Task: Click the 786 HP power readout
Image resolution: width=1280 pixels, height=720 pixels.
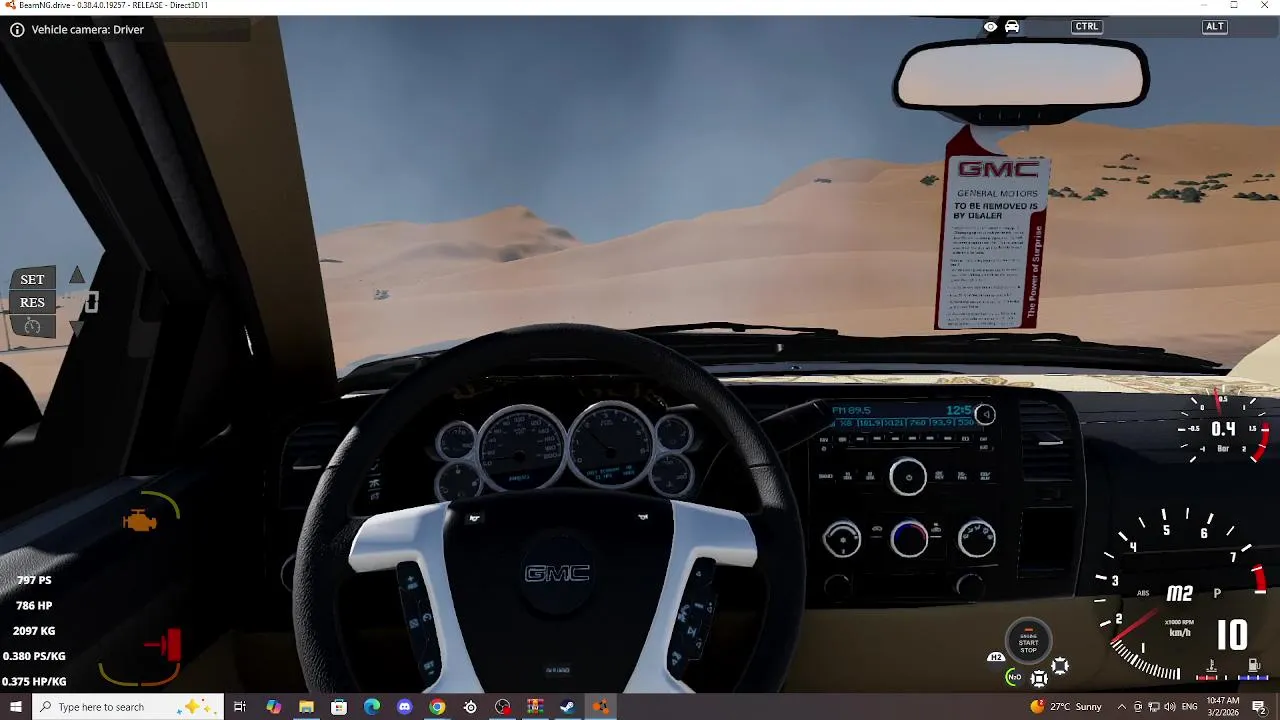Action: tap(34, 605)
